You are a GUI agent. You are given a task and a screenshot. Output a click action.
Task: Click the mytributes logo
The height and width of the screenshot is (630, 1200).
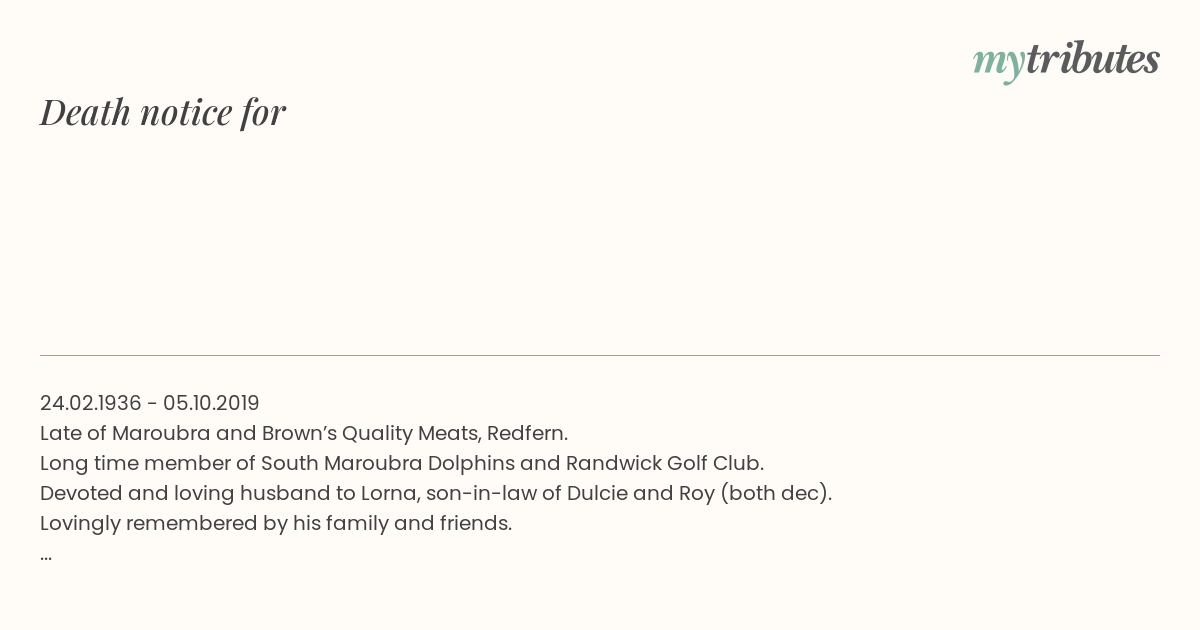1065,60
